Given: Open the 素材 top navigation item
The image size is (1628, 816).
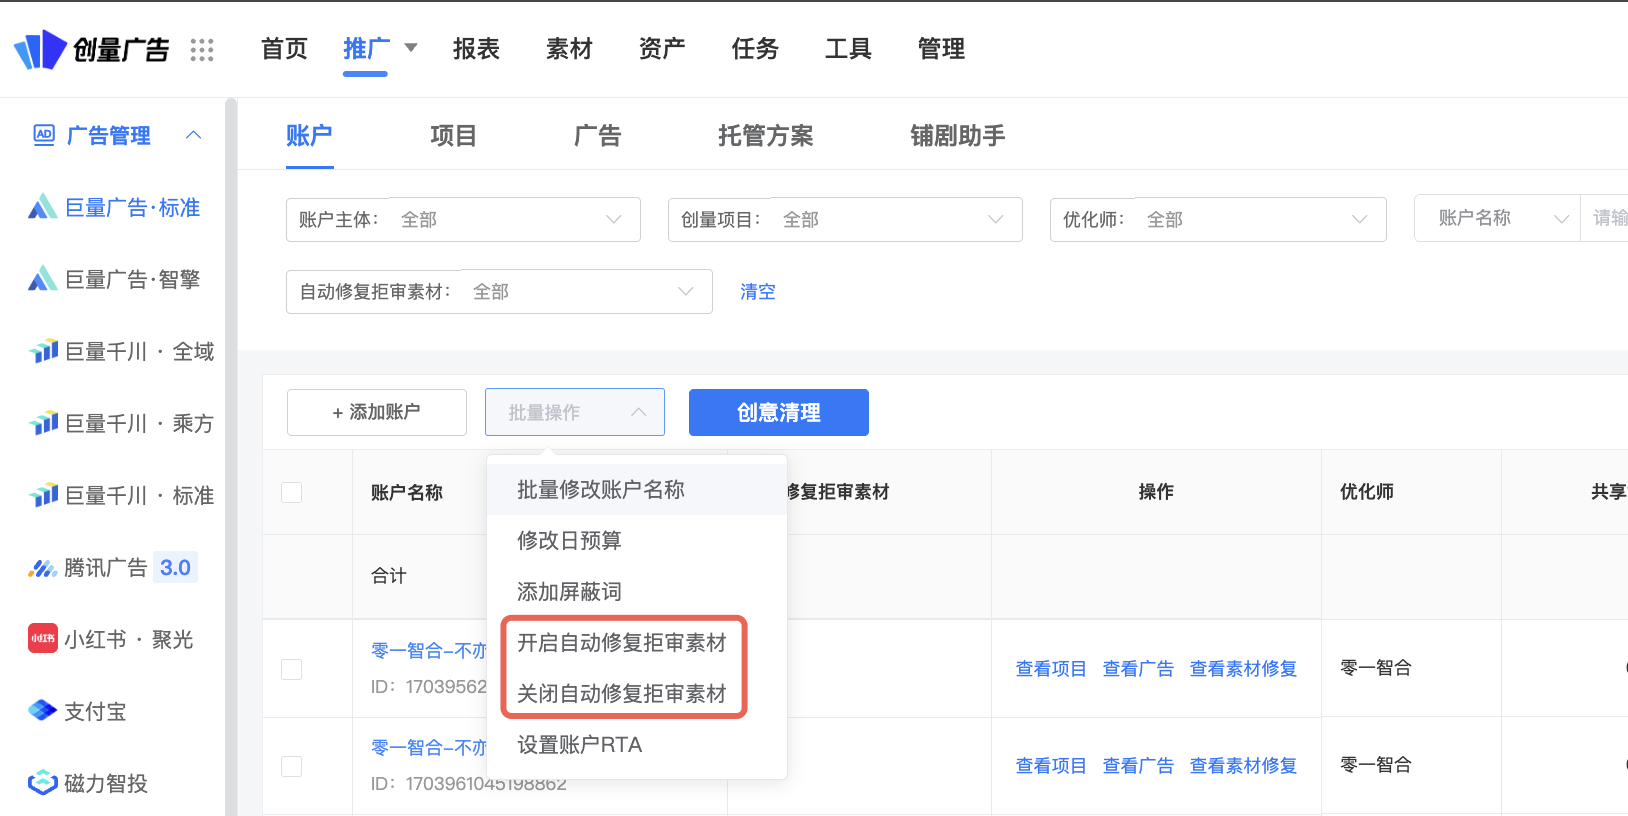Looking at the screenshot, I should click(x=569, y=49).
